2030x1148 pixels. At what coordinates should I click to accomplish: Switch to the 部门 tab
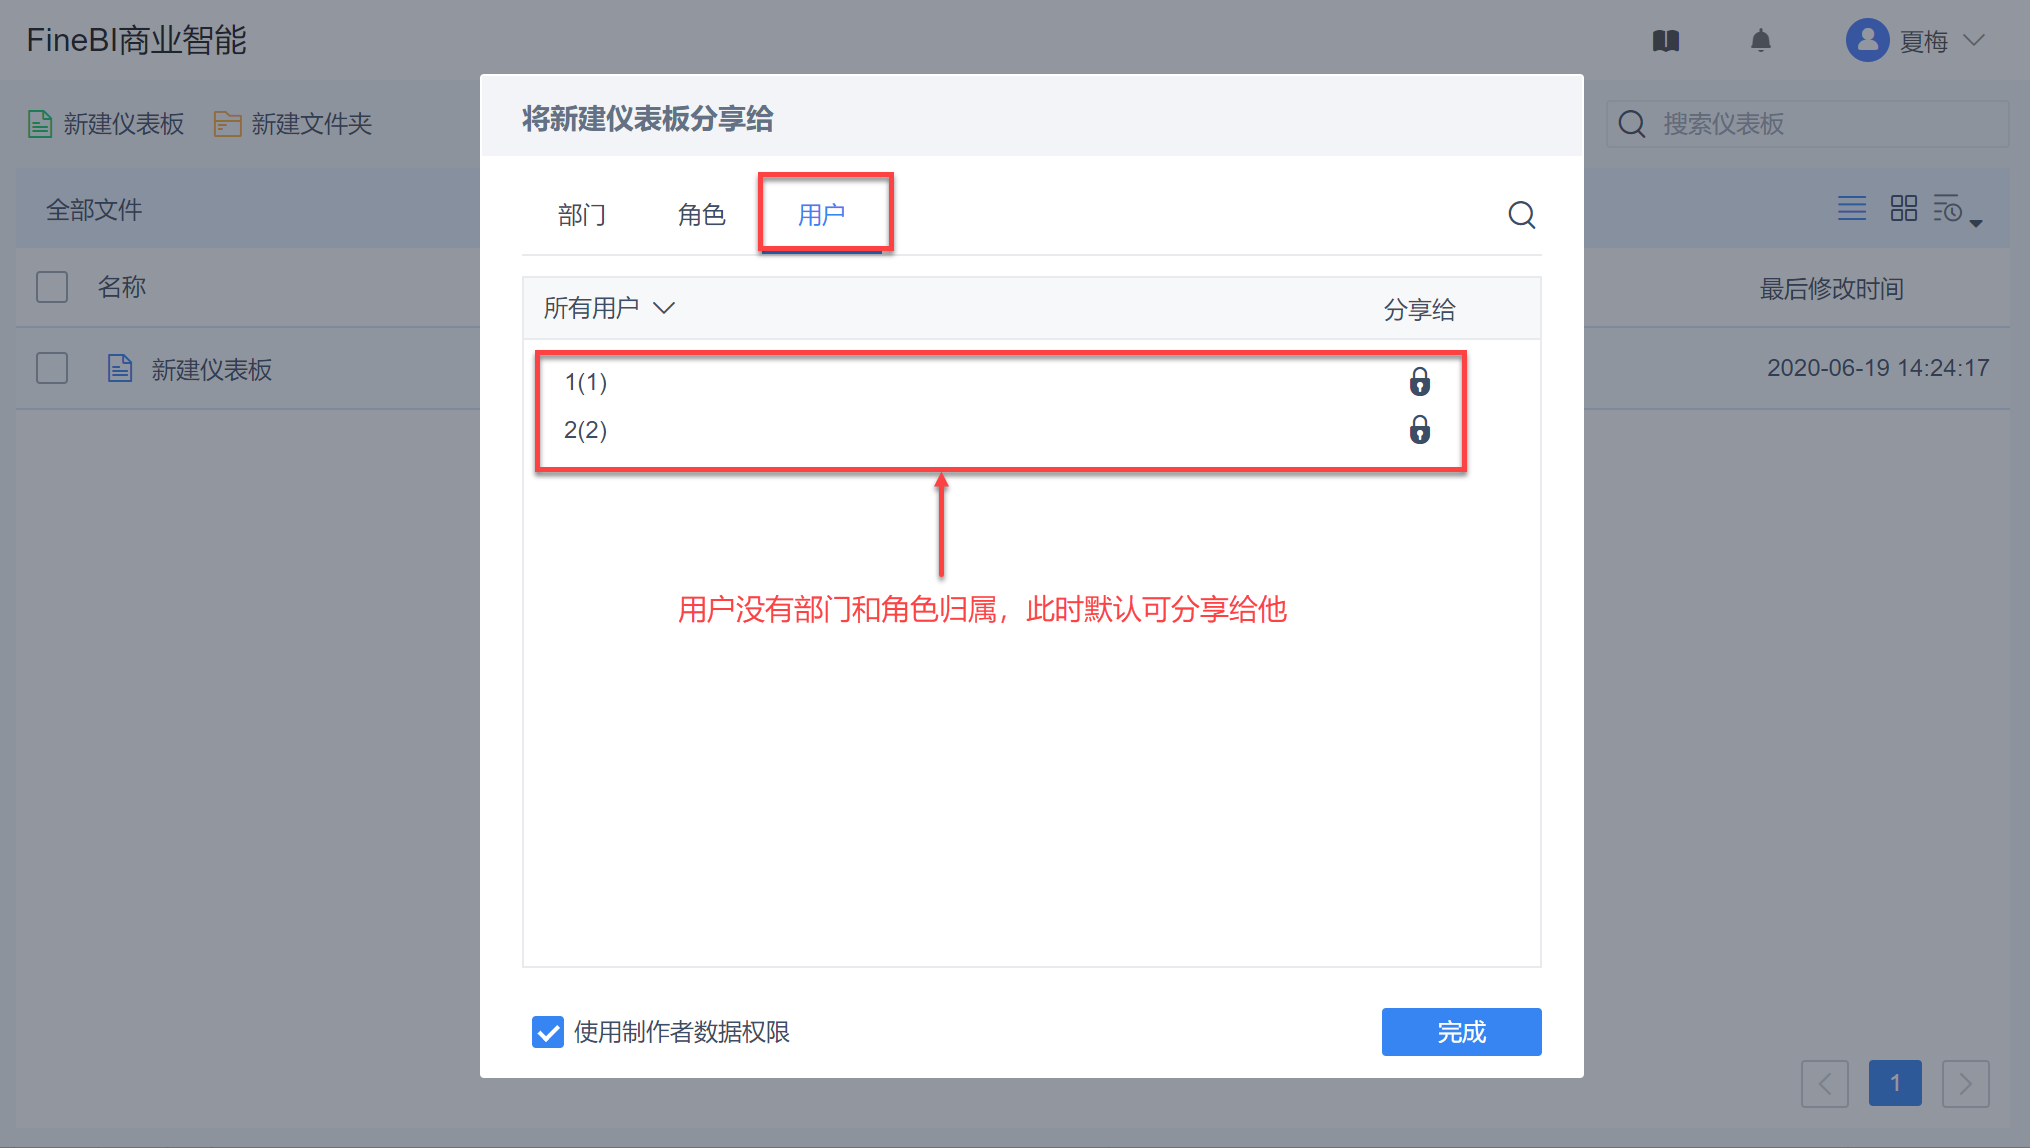click(x=581, y=215)
